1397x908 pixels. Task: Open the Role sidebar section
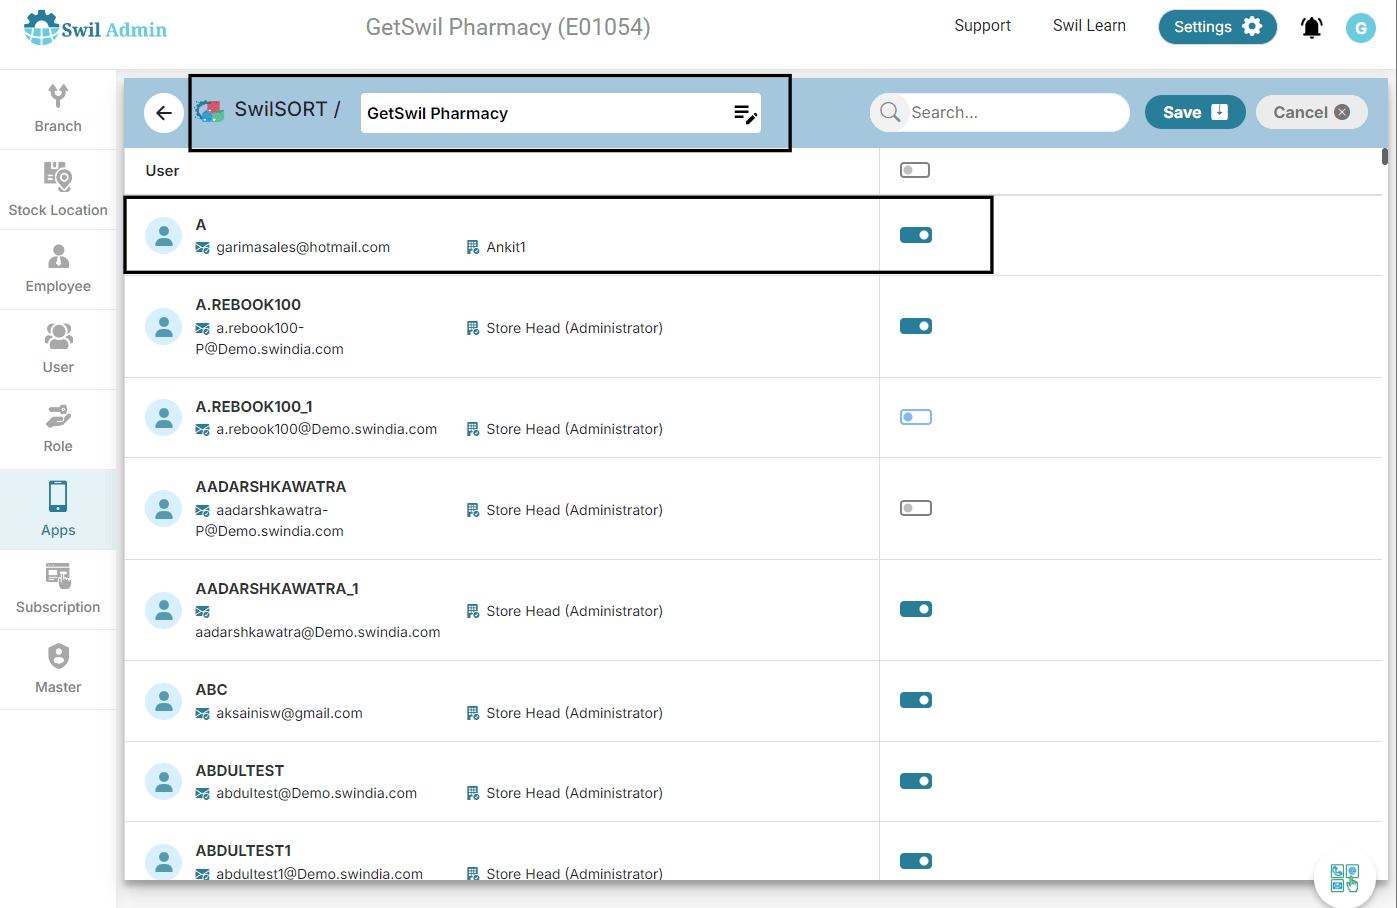point(58,430)
